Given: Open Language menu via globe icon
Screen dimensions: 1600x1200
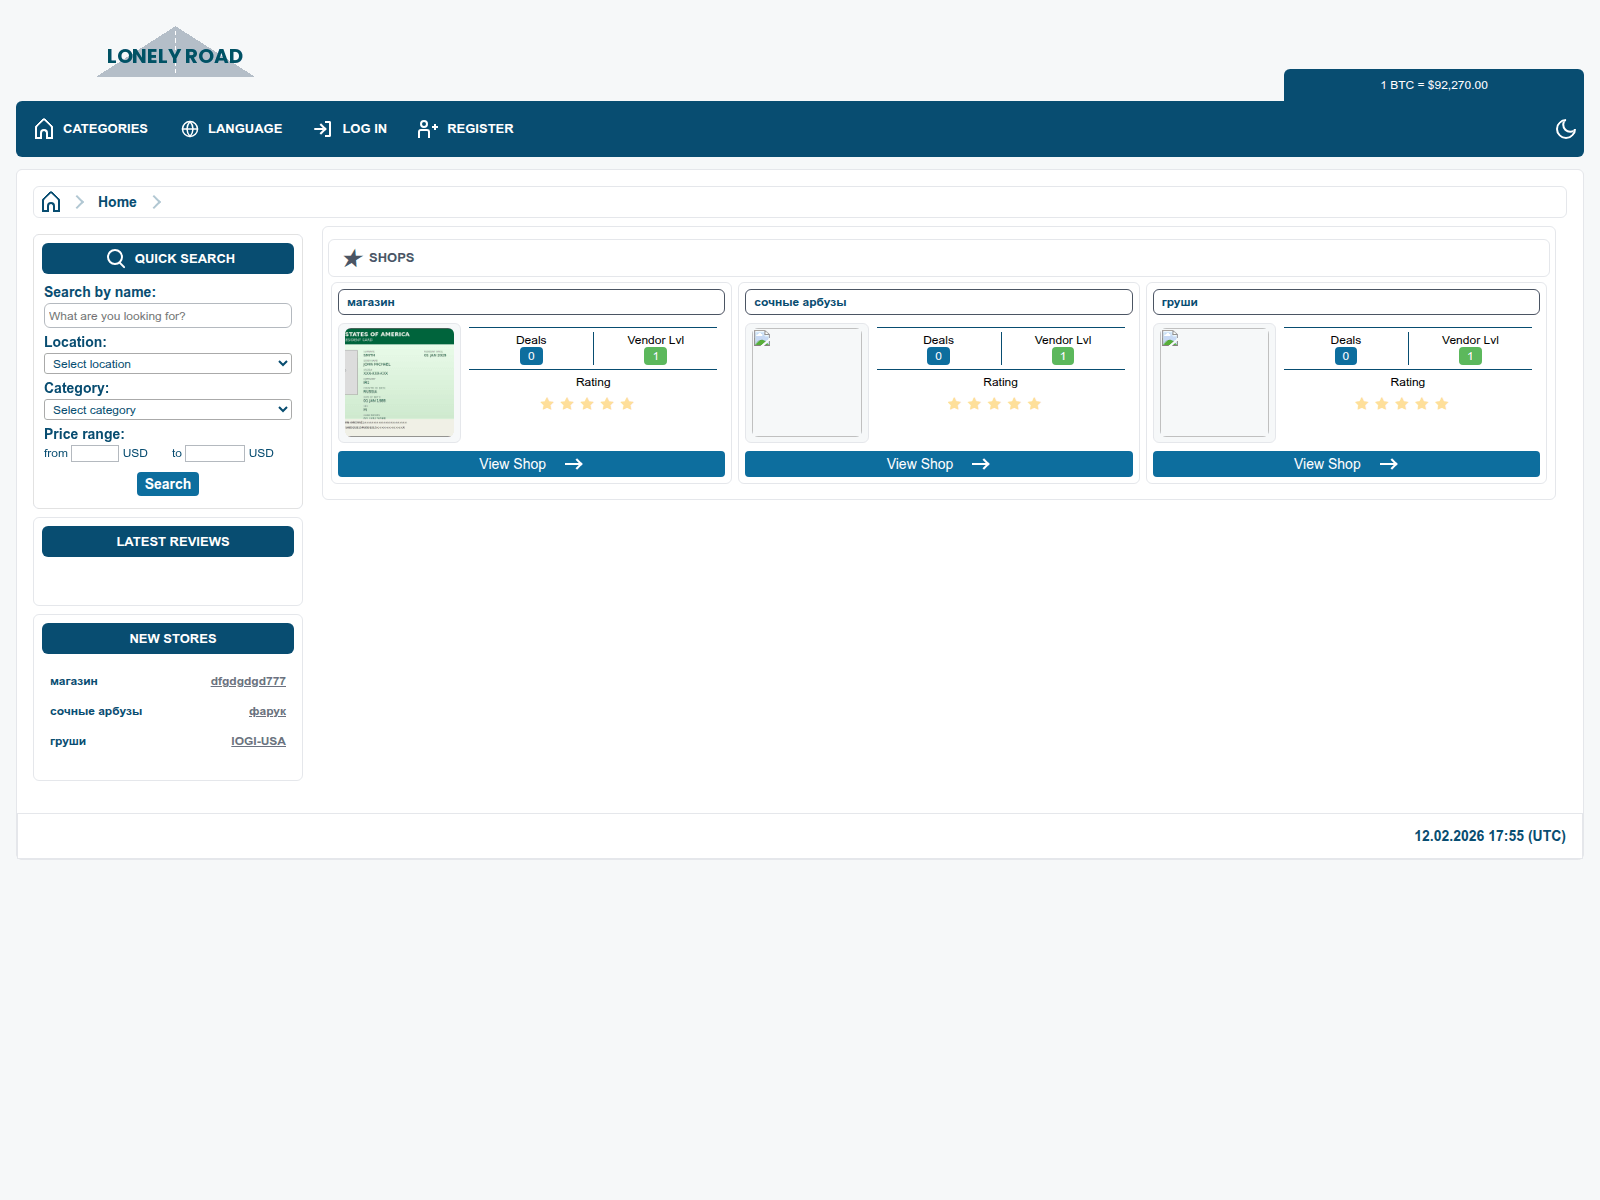Looking at the screenshot, I should pos(189,129).
